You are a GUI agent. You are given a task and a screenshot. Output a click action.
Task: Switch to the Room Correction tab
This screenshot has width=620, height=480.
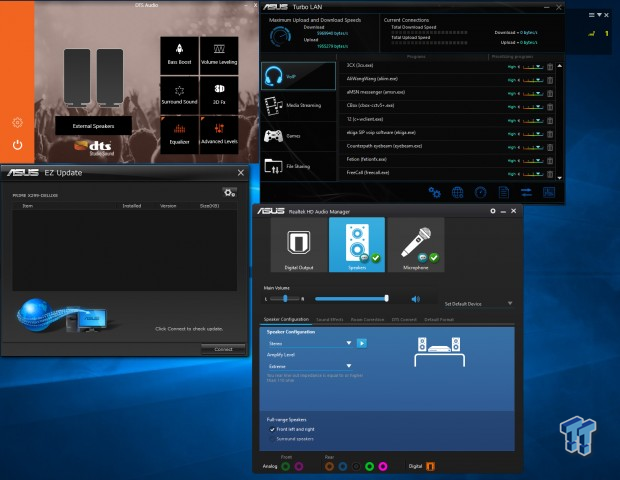point(367,319)
